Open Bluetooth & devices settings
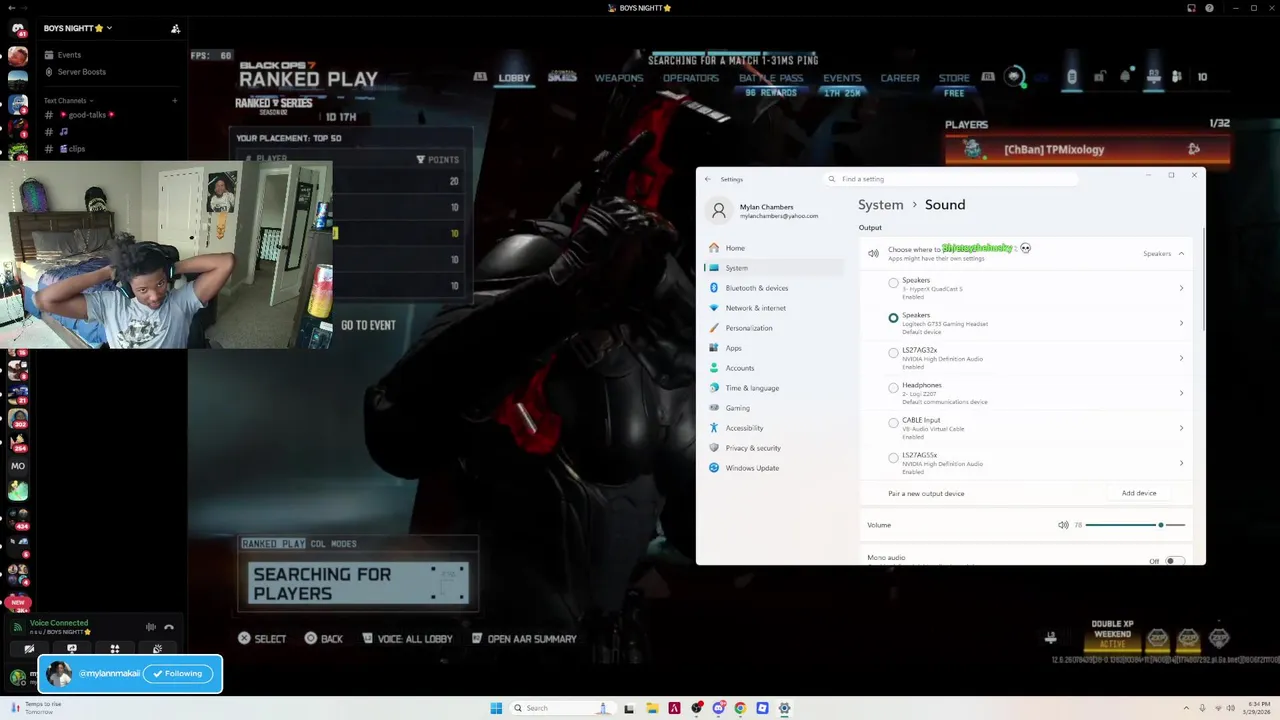 click(x=774, y=288)
